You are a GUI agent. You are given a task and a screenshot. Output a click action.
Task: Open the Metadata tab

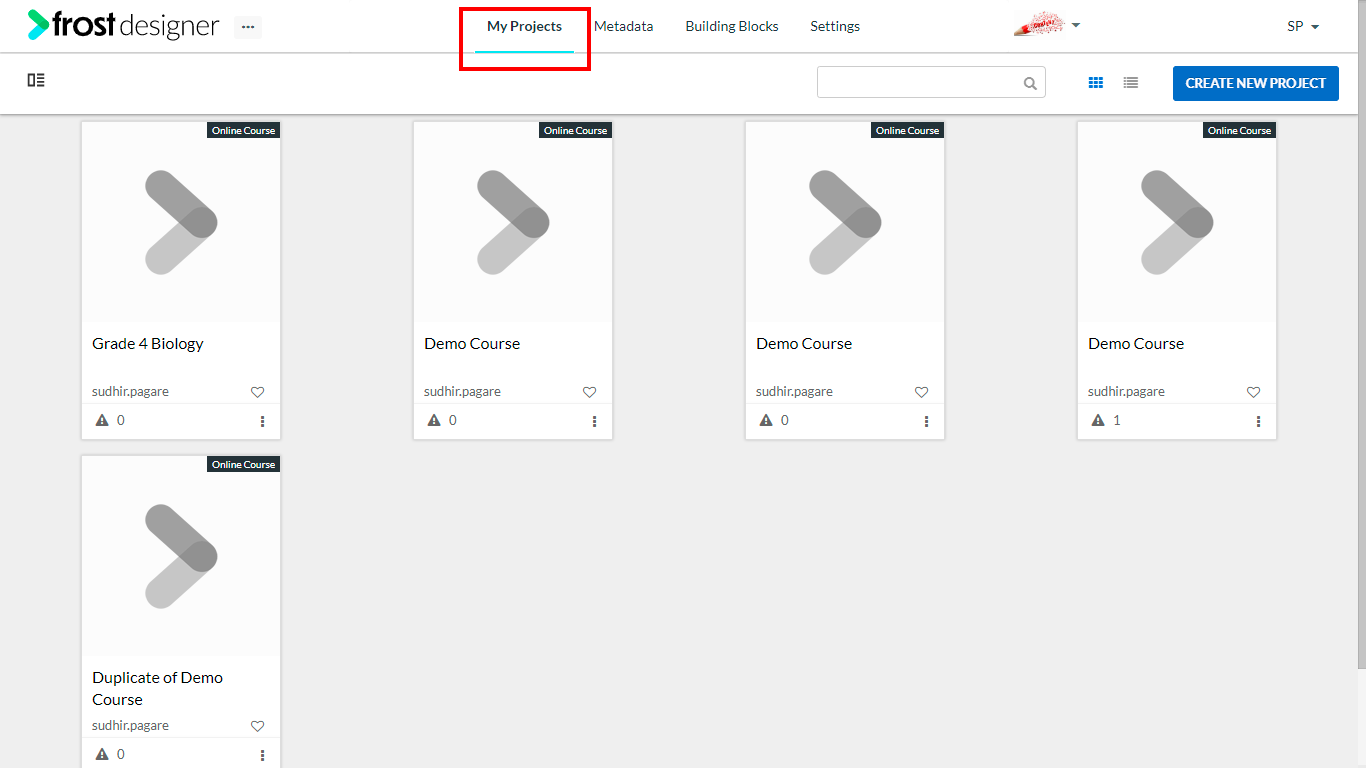tap(623, 26)
